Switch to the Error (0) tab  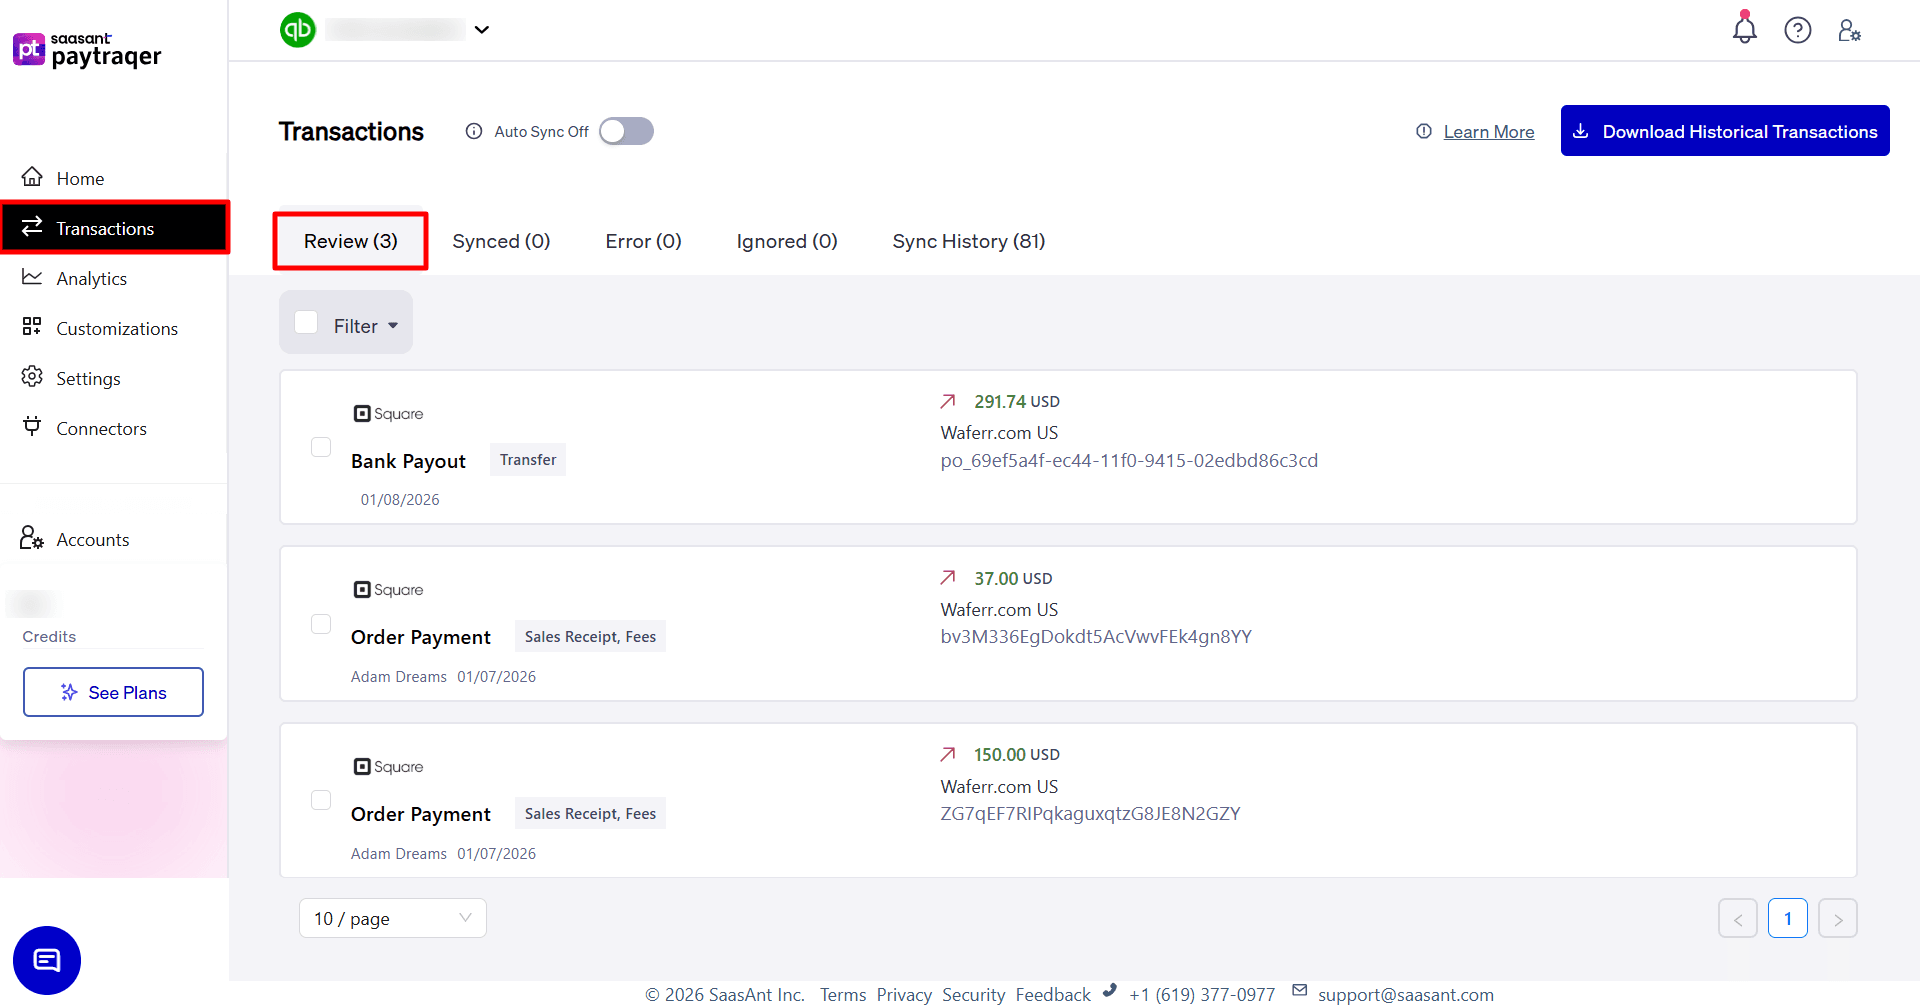(643, 241)
